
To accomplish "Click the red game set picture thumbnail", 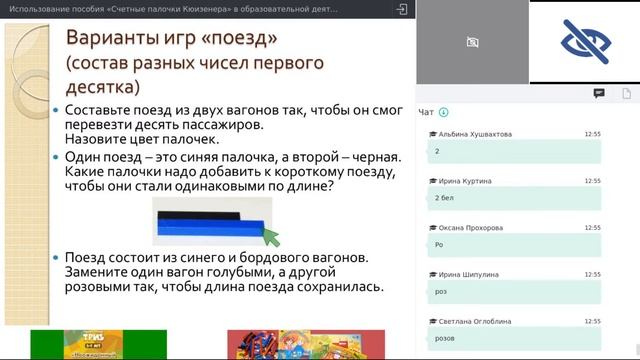I will coord(306,344).
